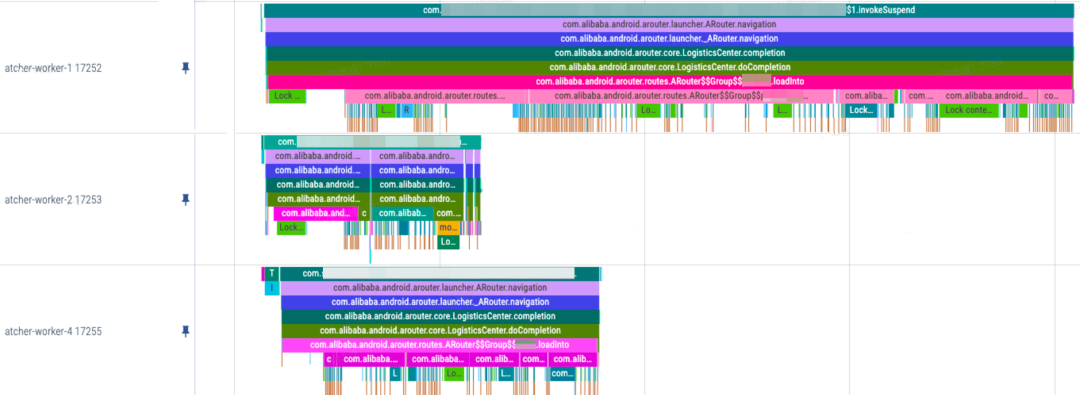Select worker-1 LogisticsCenter.completion slice
Viewport: 1080px width, 395px height.
click(669, 53)
